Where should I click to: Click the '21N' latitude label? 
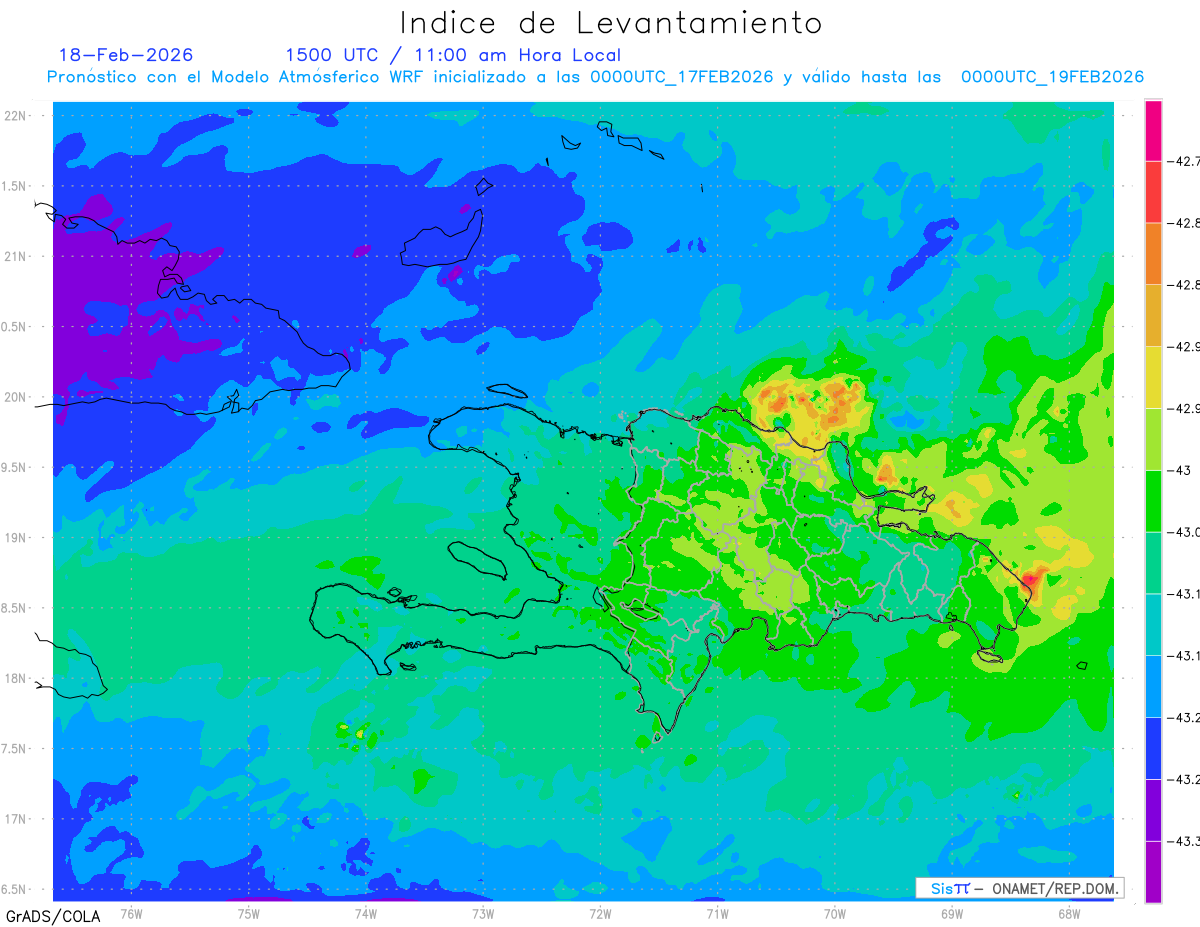[x=16, y=256]
